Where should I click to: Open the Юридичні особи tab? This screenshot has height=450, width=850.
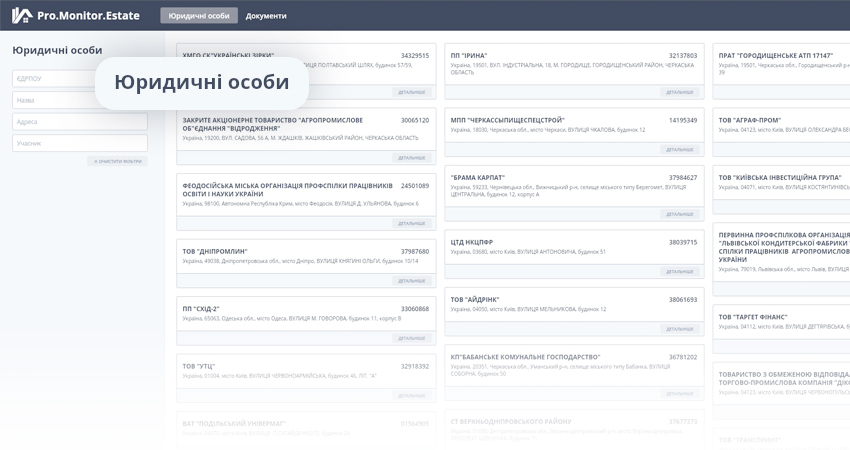(x=198, y=16)
